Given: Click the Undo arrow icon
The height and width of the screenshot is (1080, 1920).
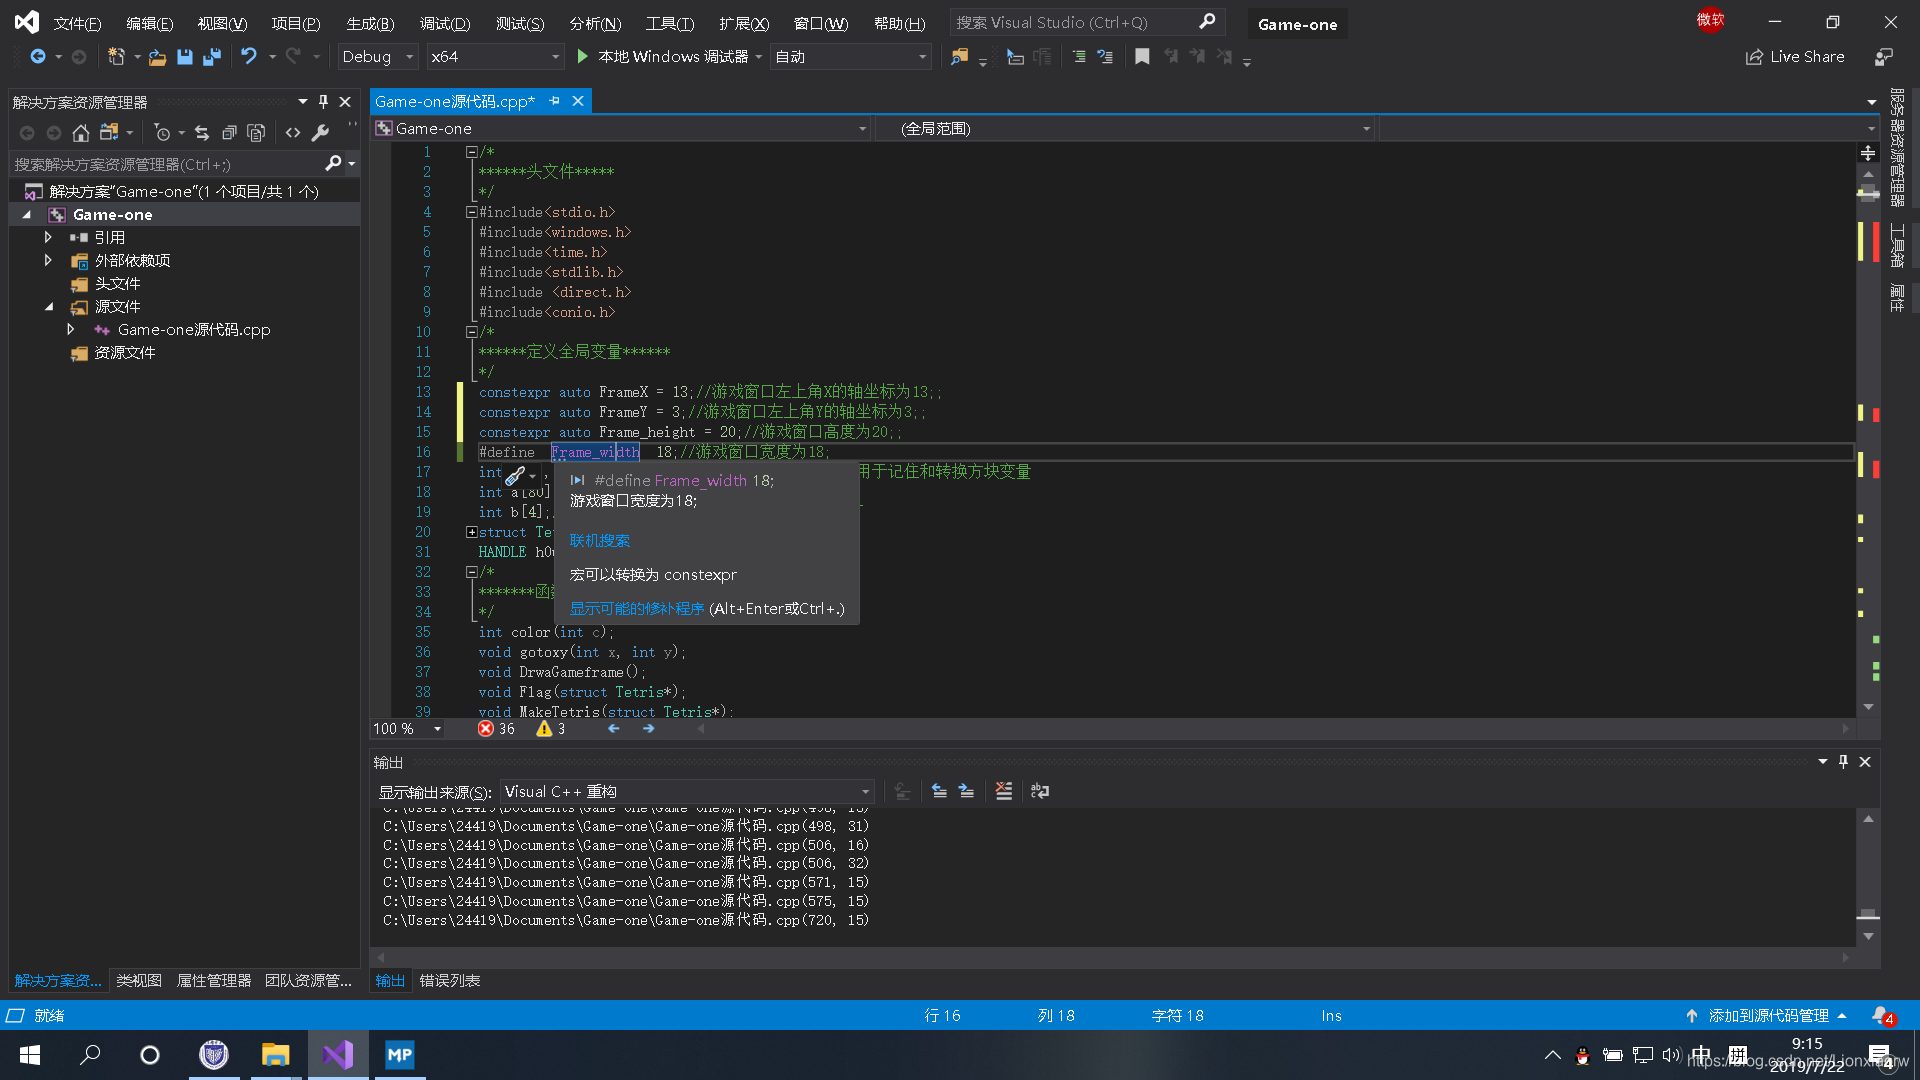Looking at the screenshot, I should click(249, 57).
